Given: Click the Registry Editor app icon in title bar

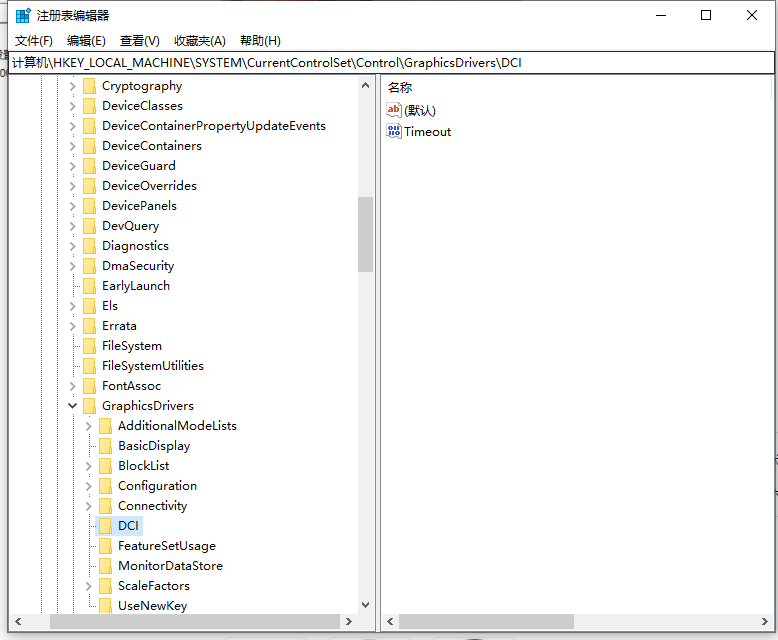Looking at the screenshot, I should (22, 15).
